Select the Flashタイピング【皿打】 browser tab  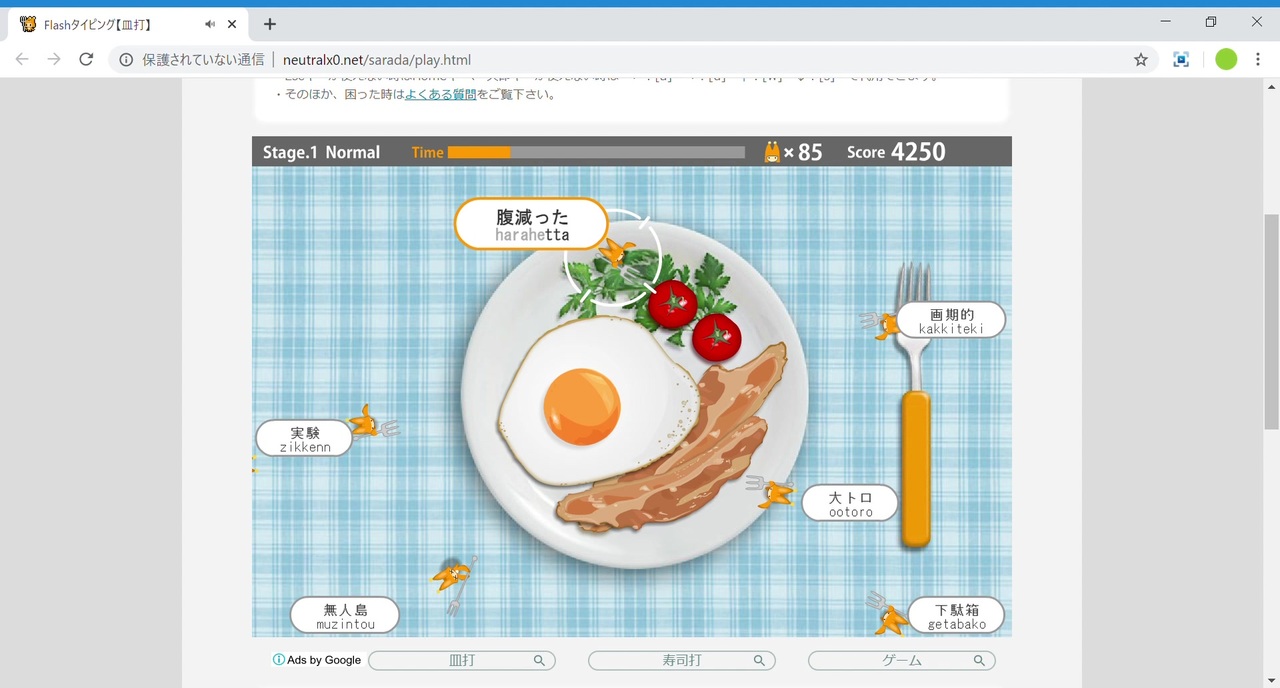click(110, 23)
